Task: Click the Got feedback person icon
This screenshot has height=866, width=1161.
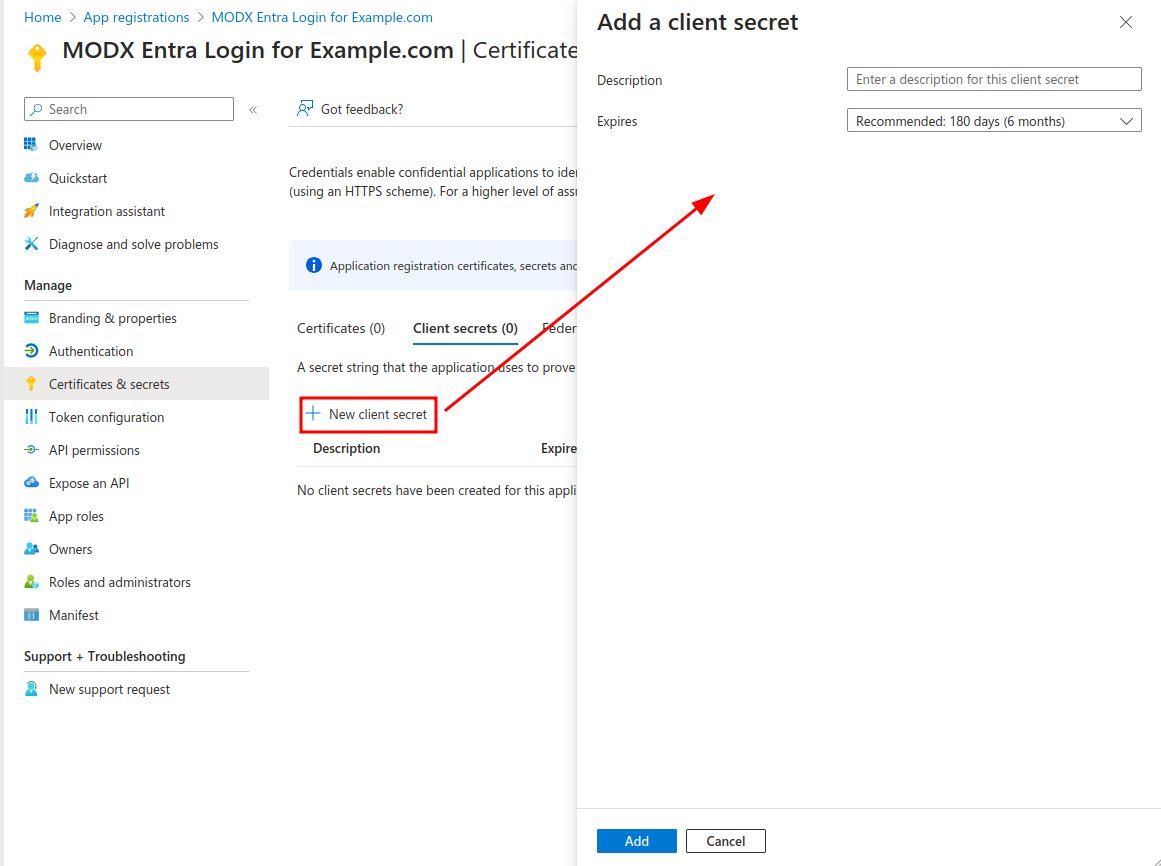Action: (304, 109)
